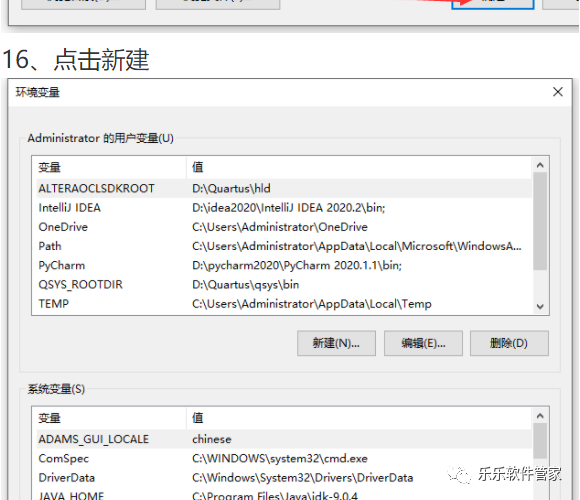Image resolution: width=580 pixels, height=500 pixels.
Task: Select the TEMP user variable row
Action: click(284, 304)
